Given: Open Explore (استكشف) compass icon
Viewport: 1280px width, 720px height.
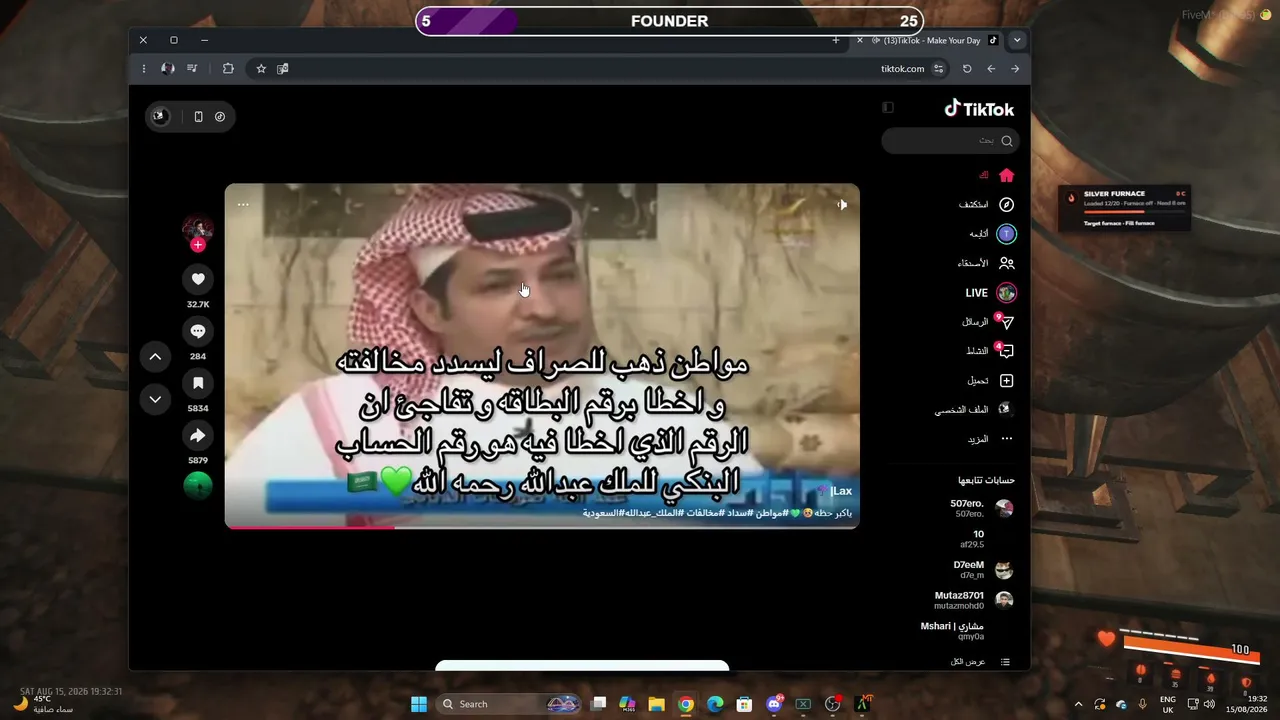Looking at the screenshot, I should point(1007,205).
